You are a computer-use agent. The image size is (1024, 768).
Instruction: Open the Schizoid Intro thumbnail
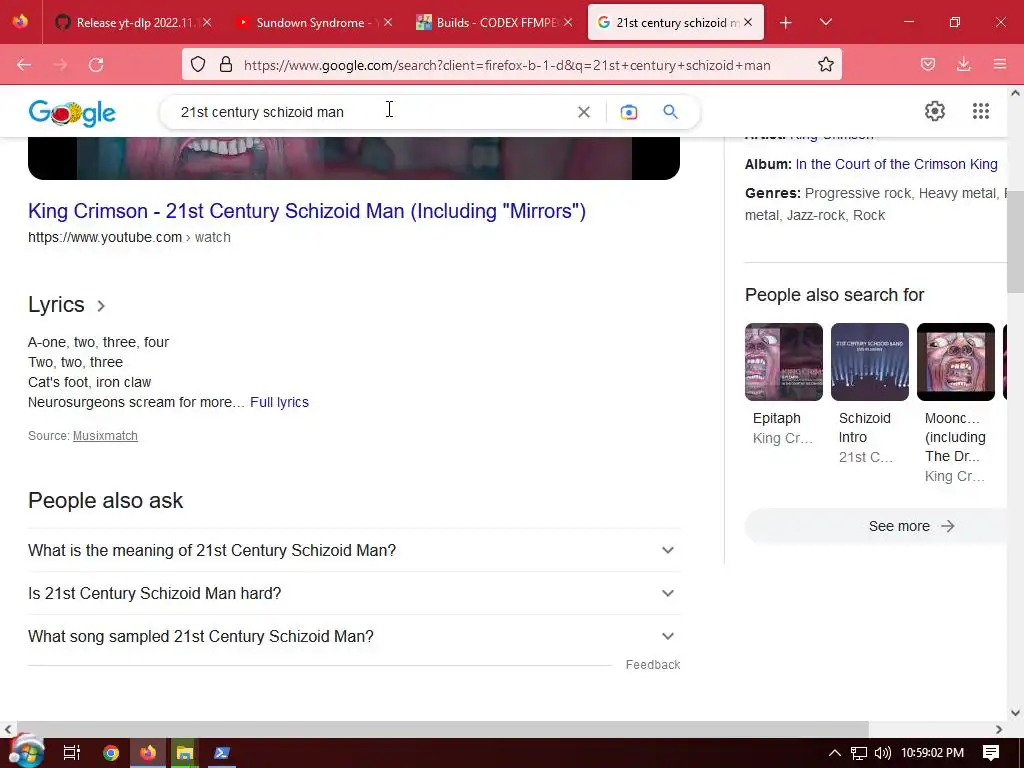click(x=870, y=362)
